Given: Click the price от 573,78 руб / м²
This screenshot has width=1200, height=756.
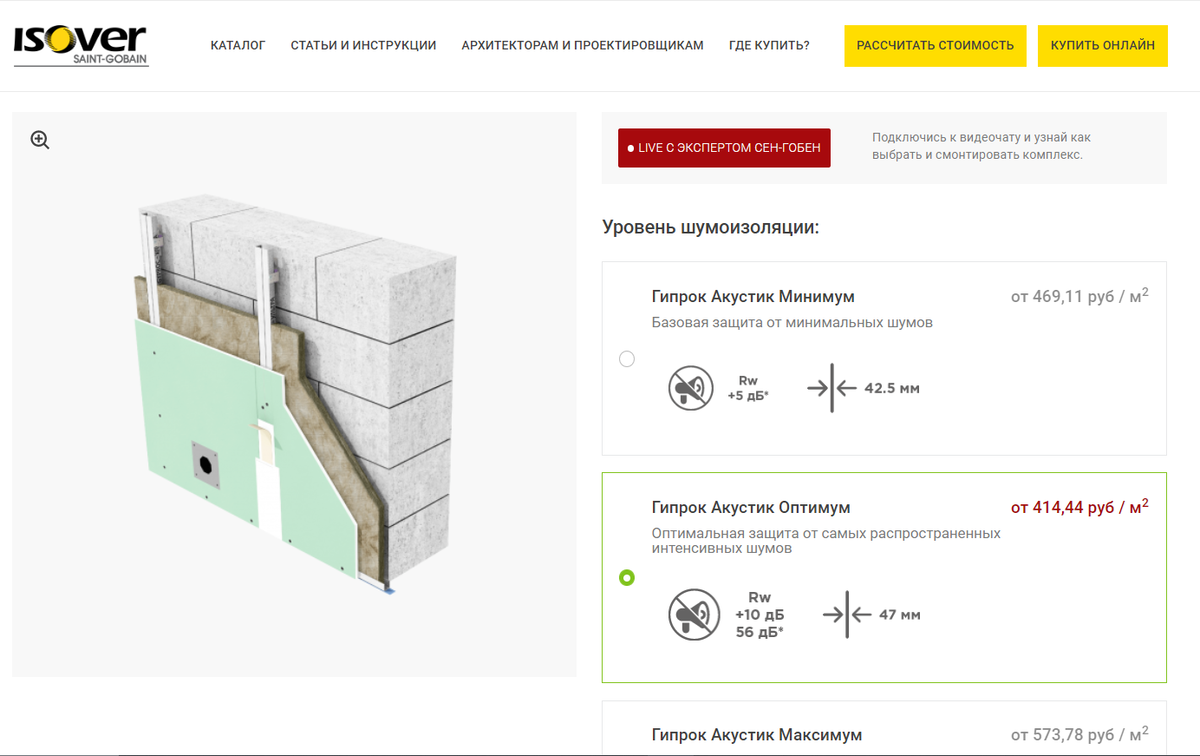Looking at the screenshot, I should tap(1079, 735).
